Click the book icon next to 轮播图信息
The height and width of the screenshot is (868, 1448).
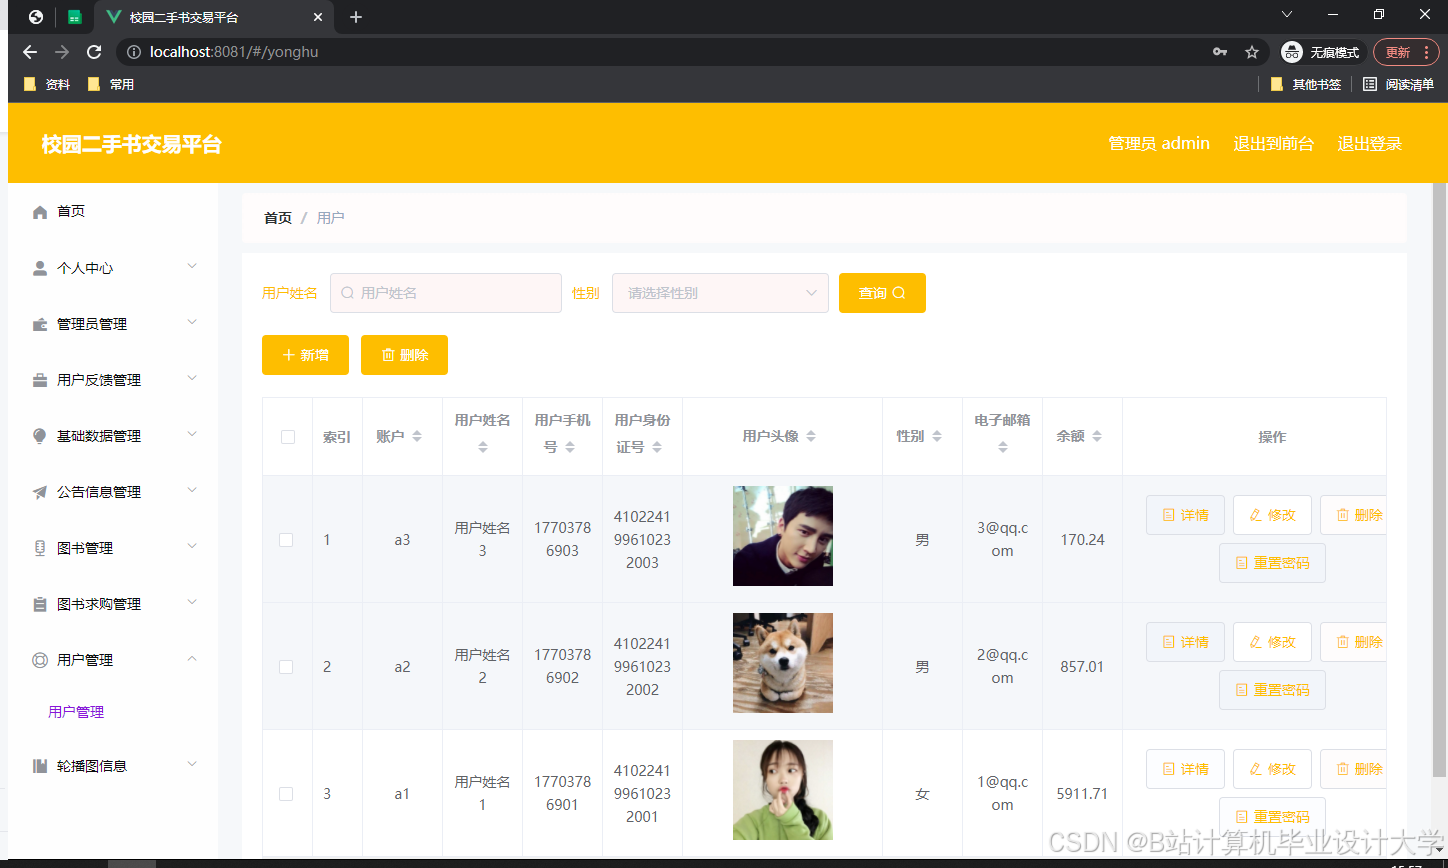(40, 766)
